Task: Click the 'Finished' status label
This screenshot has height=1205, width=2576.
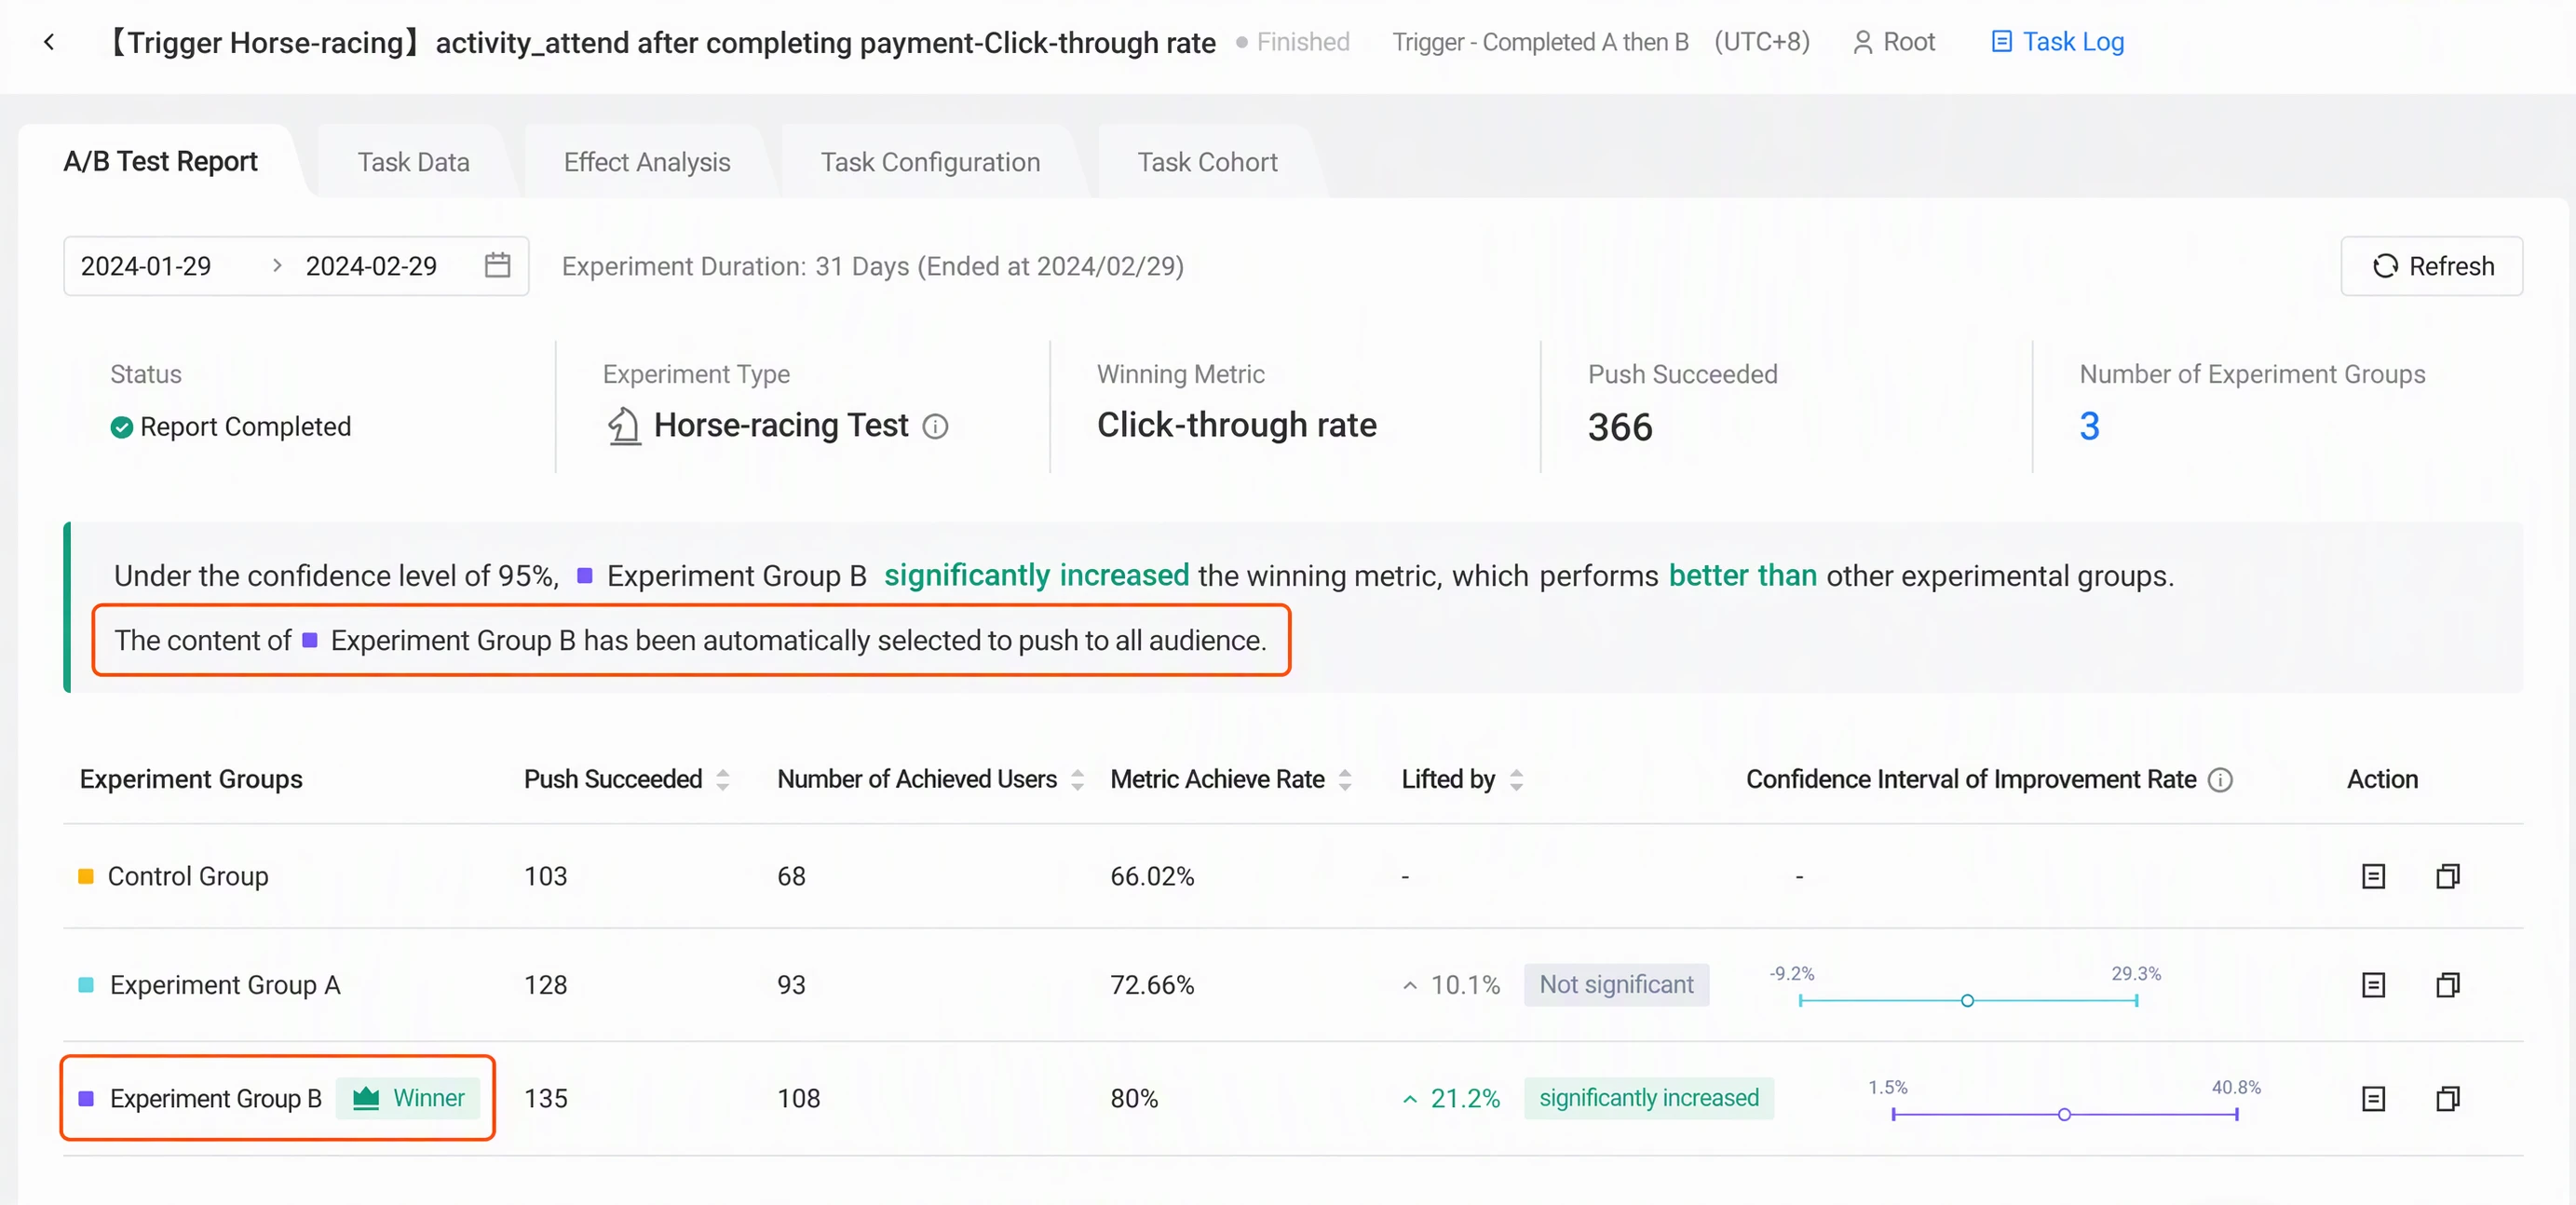Action: click(1302, 42)
